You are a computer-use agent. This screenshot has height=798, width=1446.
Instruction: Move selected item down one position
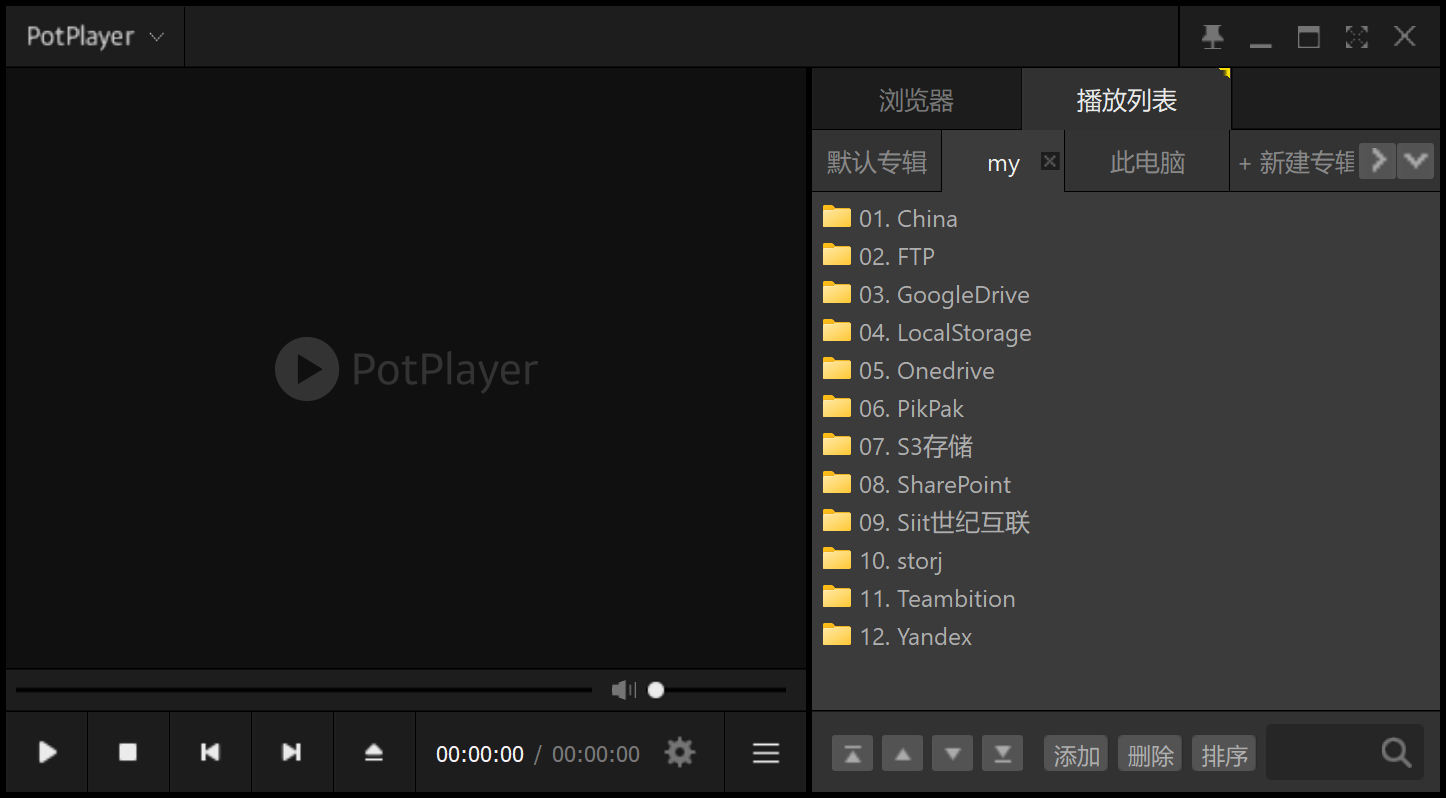(952, 753)
